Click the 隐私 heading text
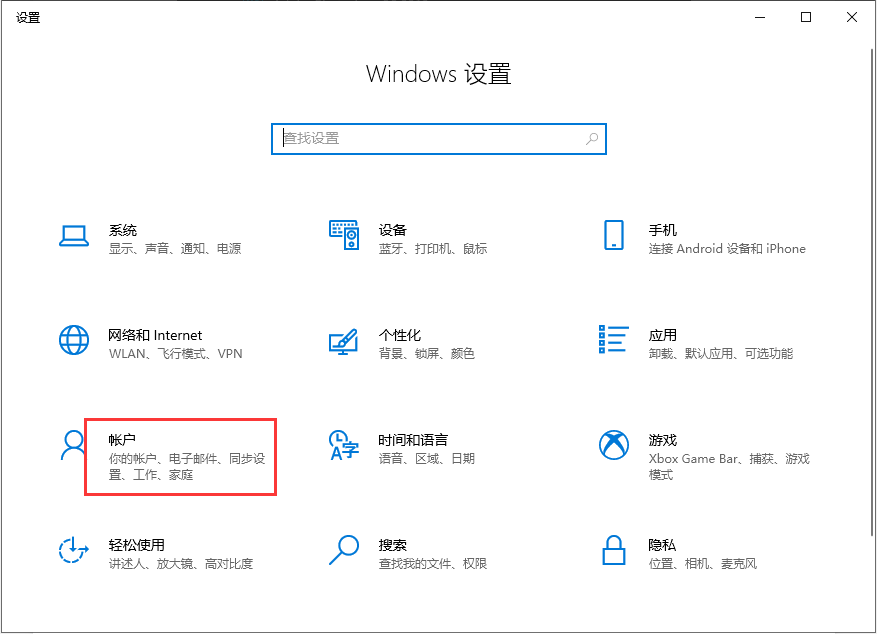The height and width of the screenshot is (634, 877). point(662,545)
